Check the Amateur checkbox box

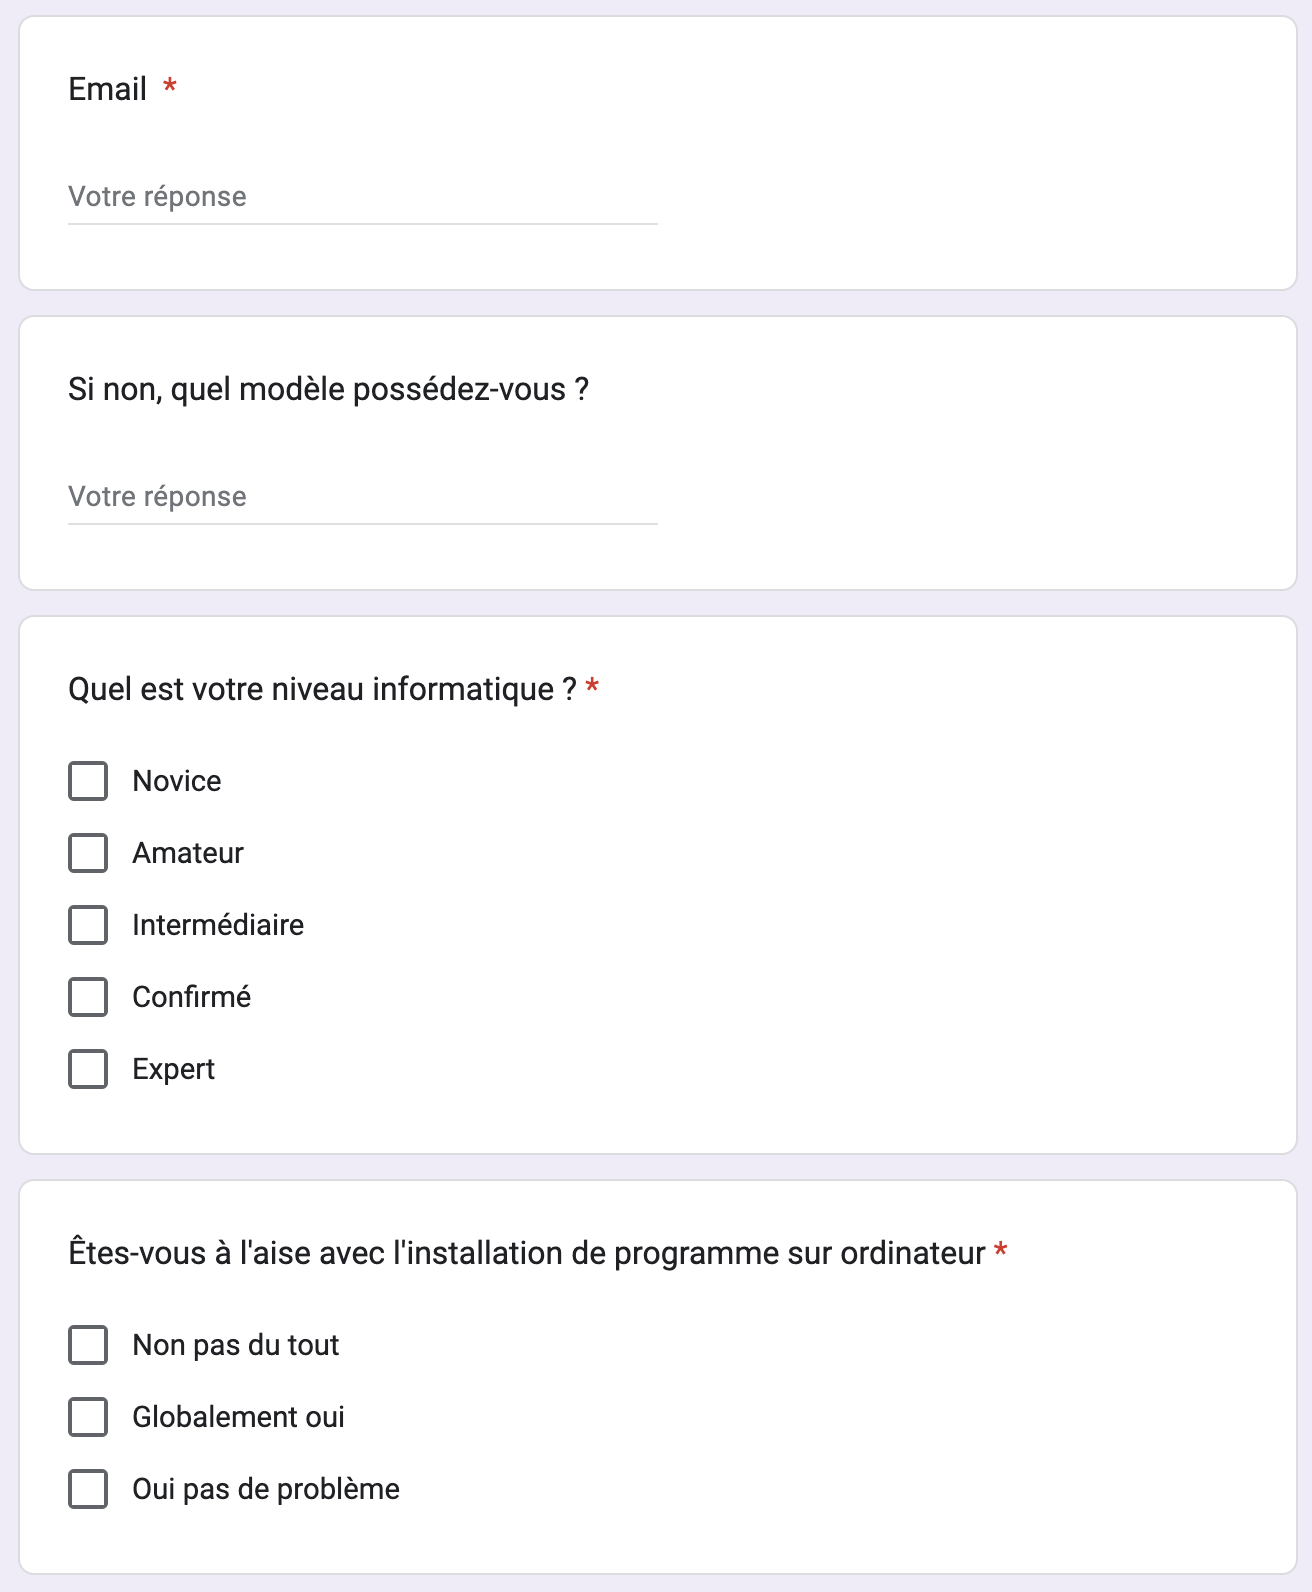tap(88, 853)
